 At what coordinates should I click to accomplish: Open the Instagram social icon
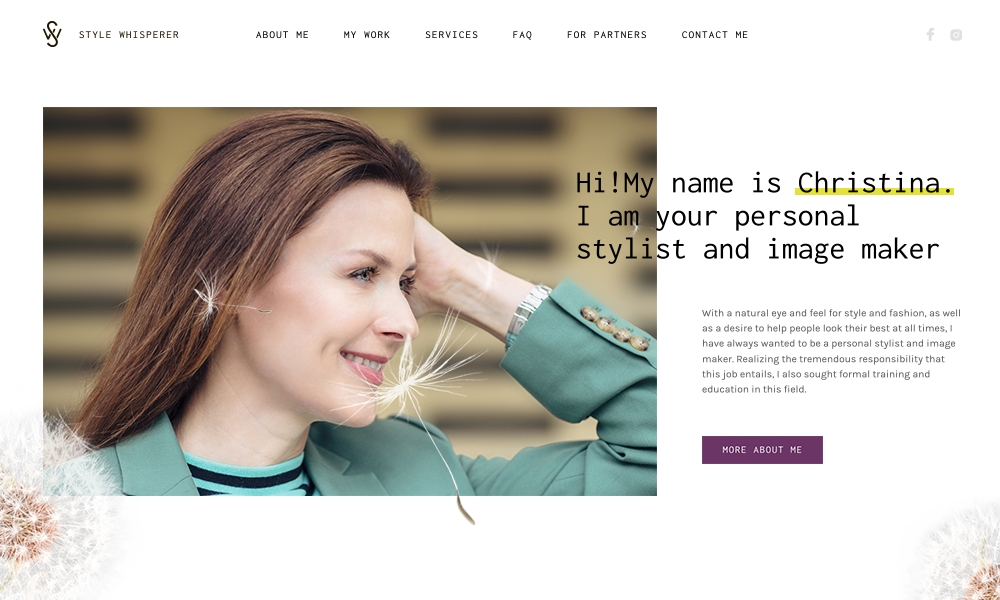[x=955, y=35]
